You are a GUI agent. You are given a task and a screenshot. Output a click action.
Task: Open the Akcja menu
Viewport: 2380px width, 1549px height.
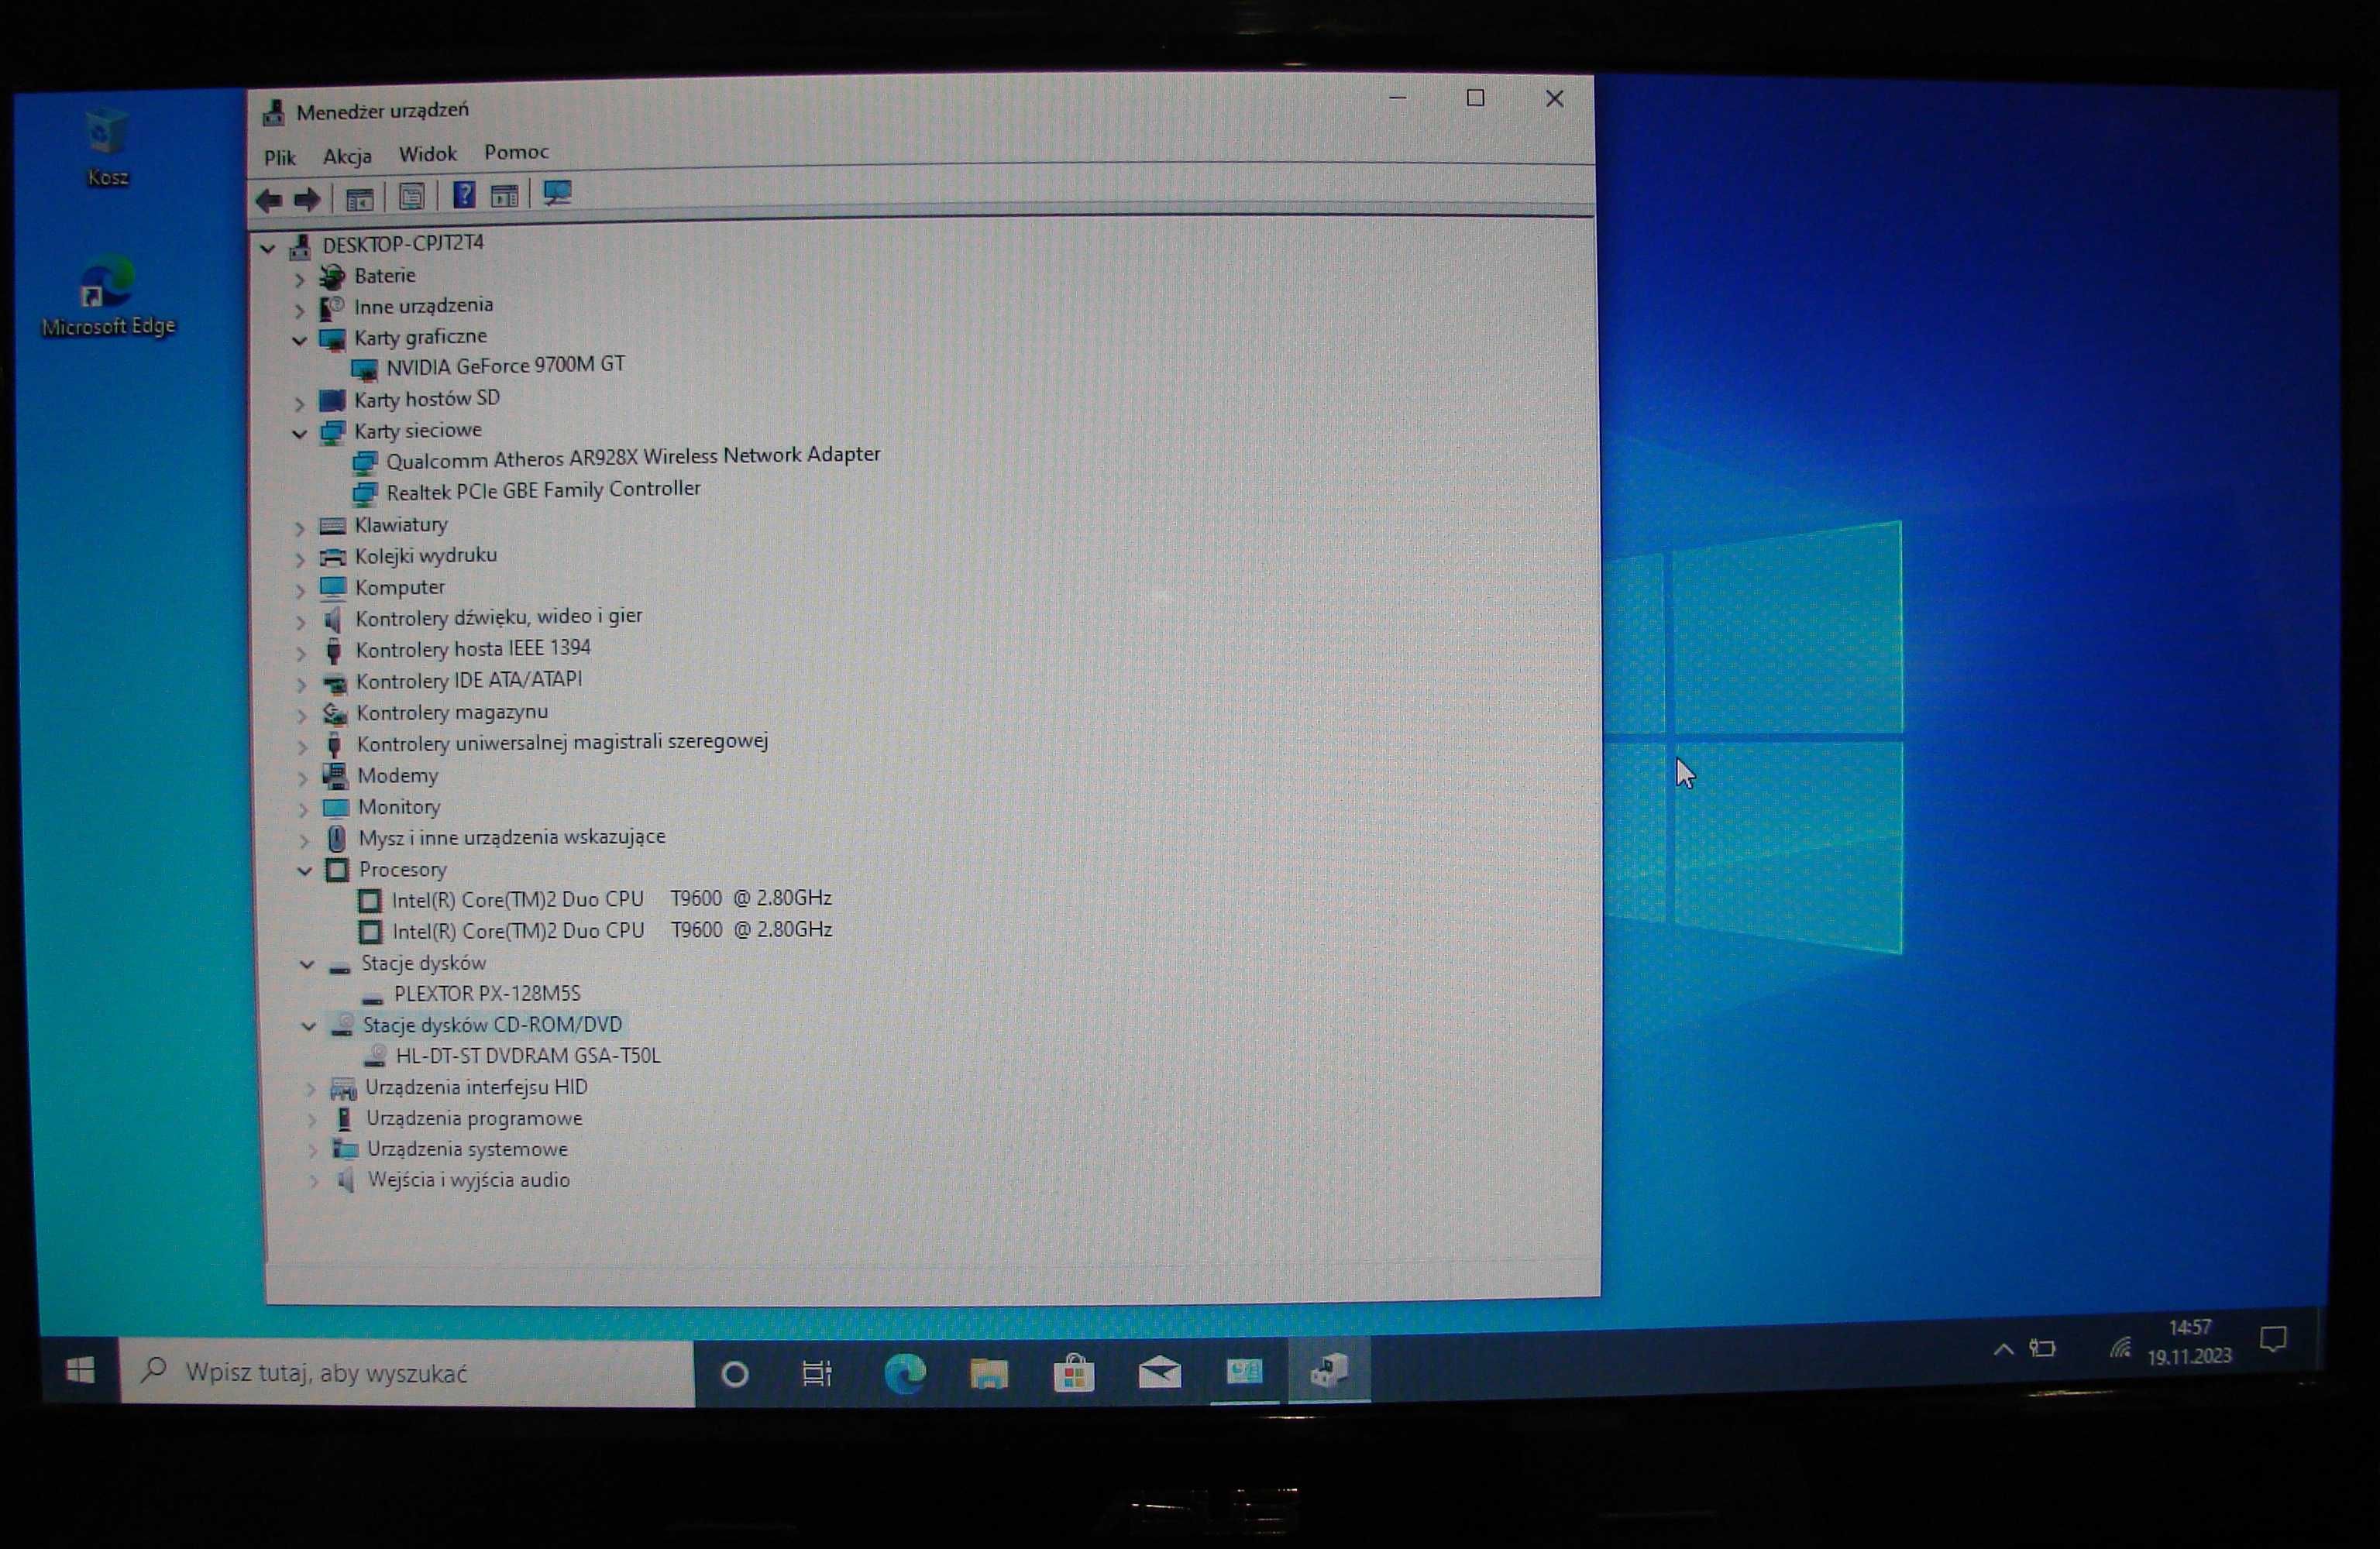(x=347, y=156)
